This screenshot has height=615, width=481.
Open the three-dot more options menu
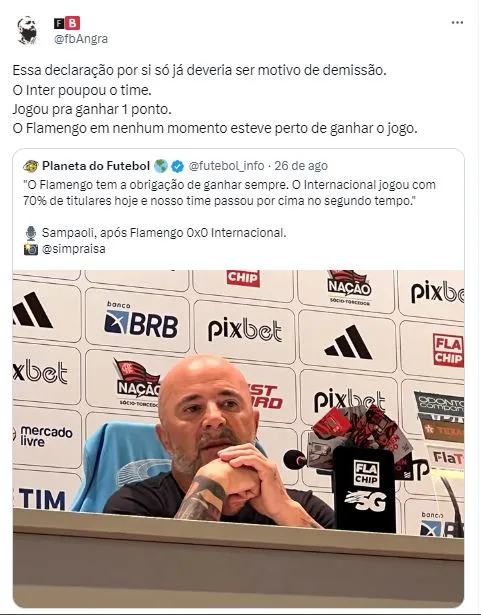point(457,23)
